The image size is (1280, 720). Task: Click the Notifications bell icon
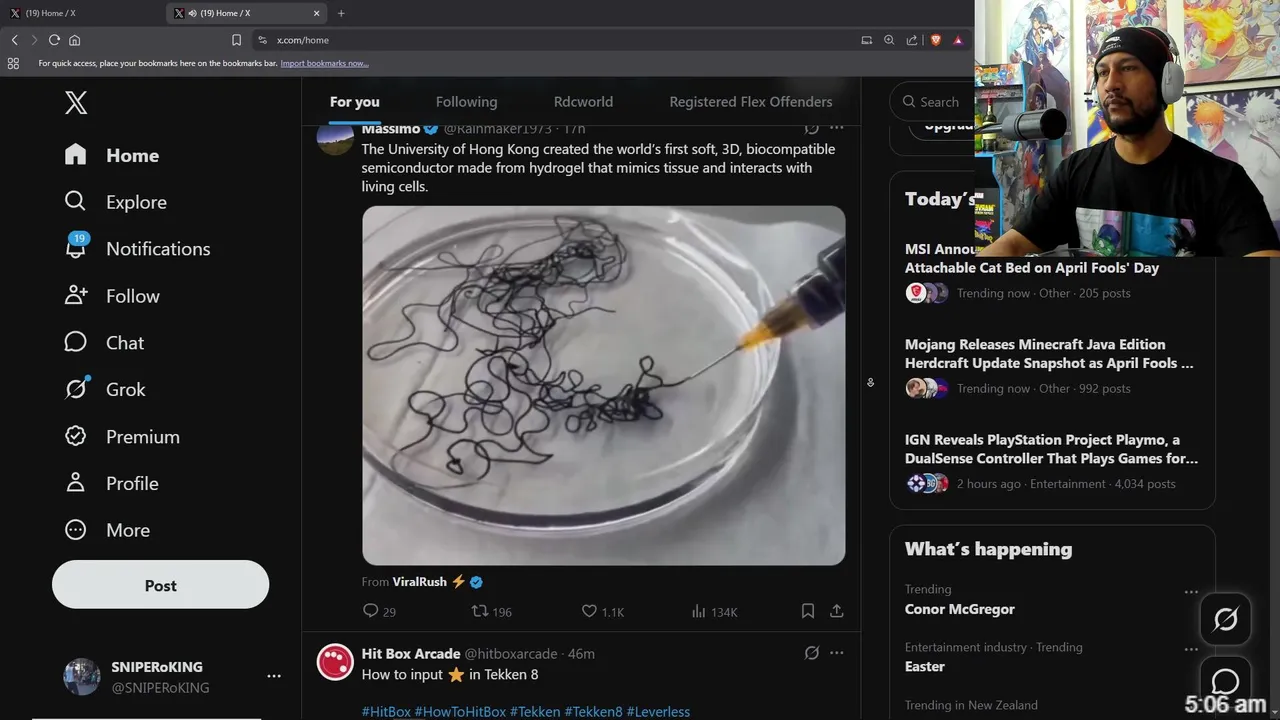click(76, 248)
